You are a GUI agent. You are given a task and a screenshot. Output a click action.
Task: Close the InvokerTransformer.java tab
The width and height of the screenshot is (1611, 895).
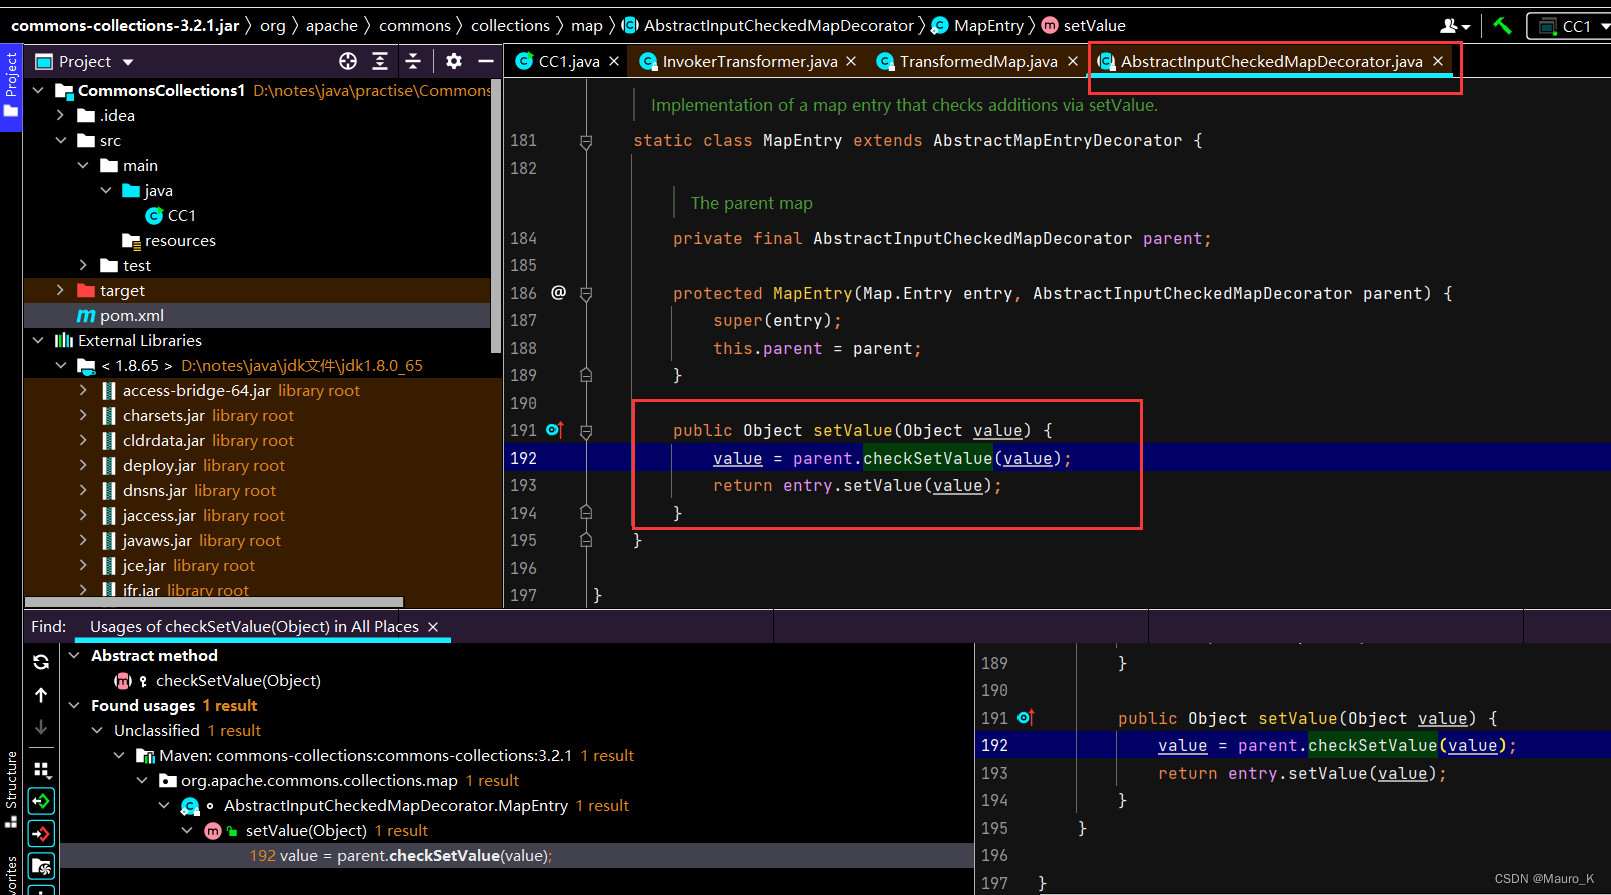[x=851, y=61]
